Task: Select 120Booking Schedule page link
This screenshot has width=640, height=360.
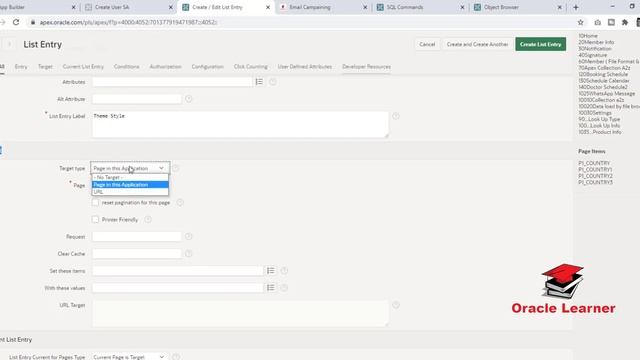Action: click(603, 74)
